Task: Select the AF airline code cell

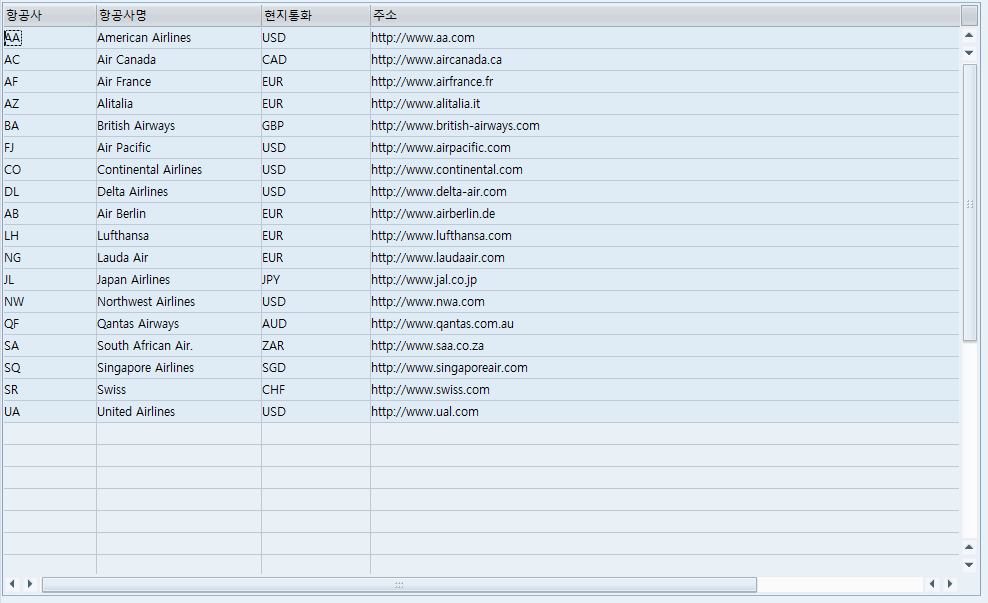Action: tap(50, 82)
